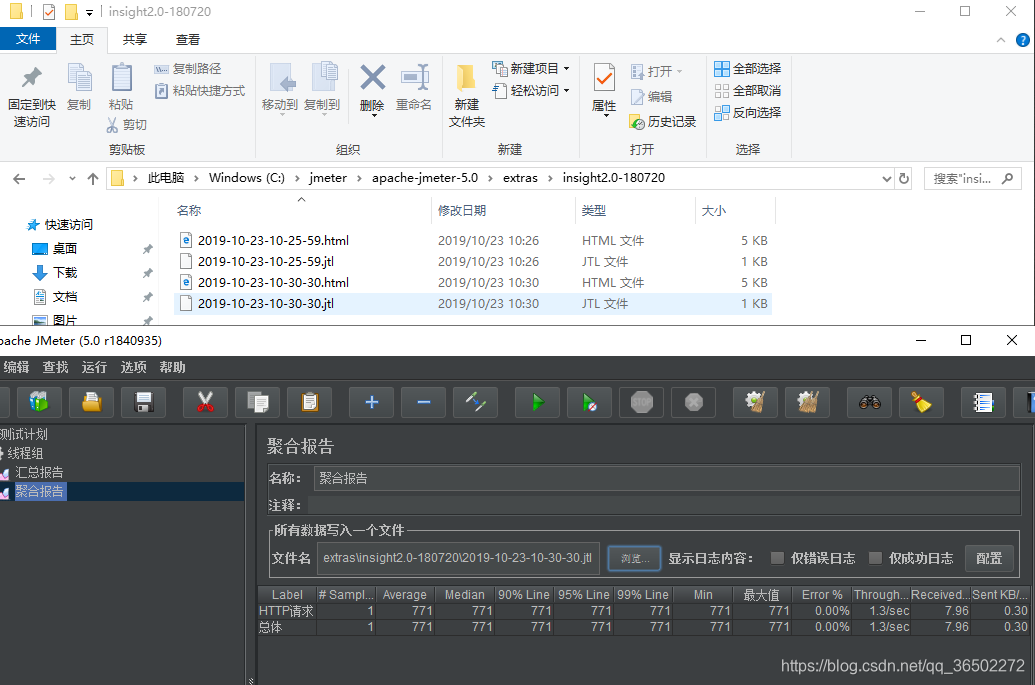This screenshot has width=1035, height=685.
Task: Click Properties (属性) icon in ribbon
Action: click(604, 90)
